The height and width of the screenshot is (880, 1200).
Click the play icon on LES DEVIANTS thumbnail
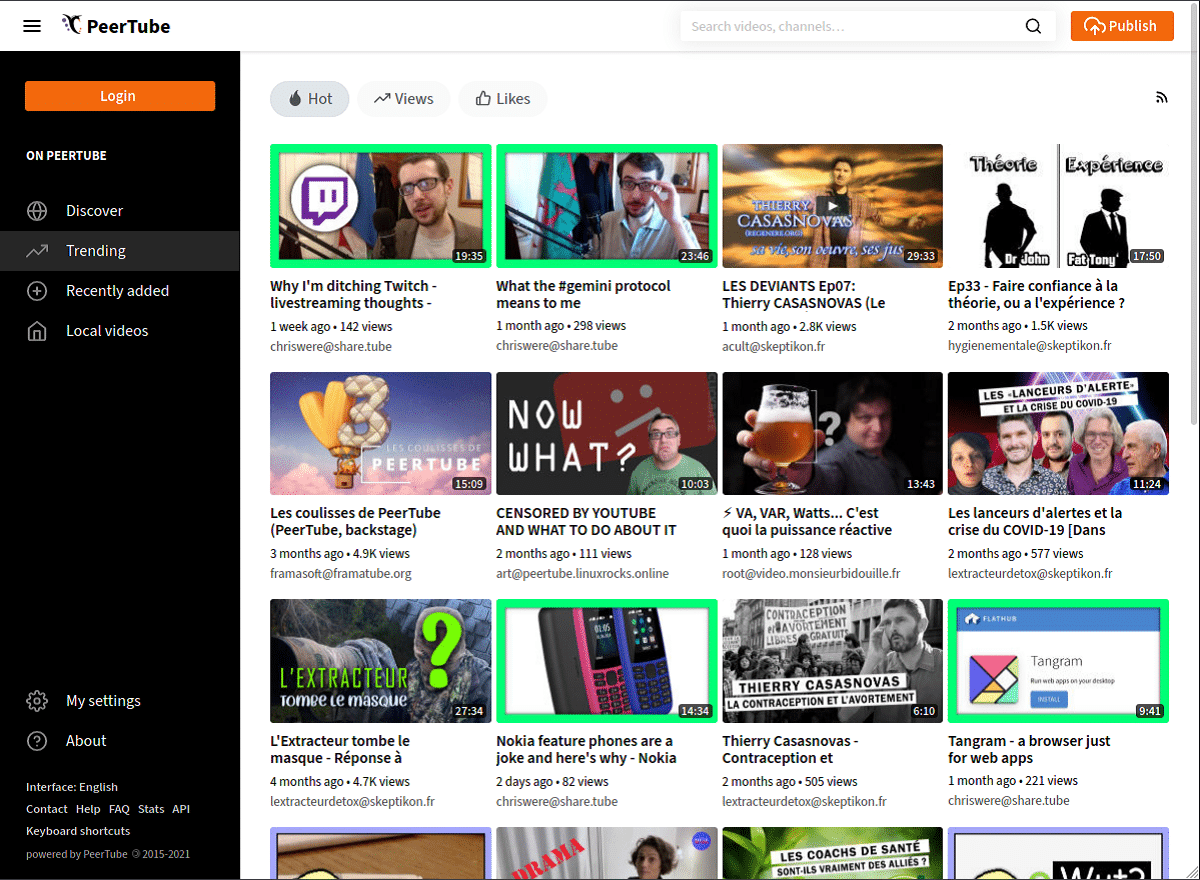(x=832, y=206)
